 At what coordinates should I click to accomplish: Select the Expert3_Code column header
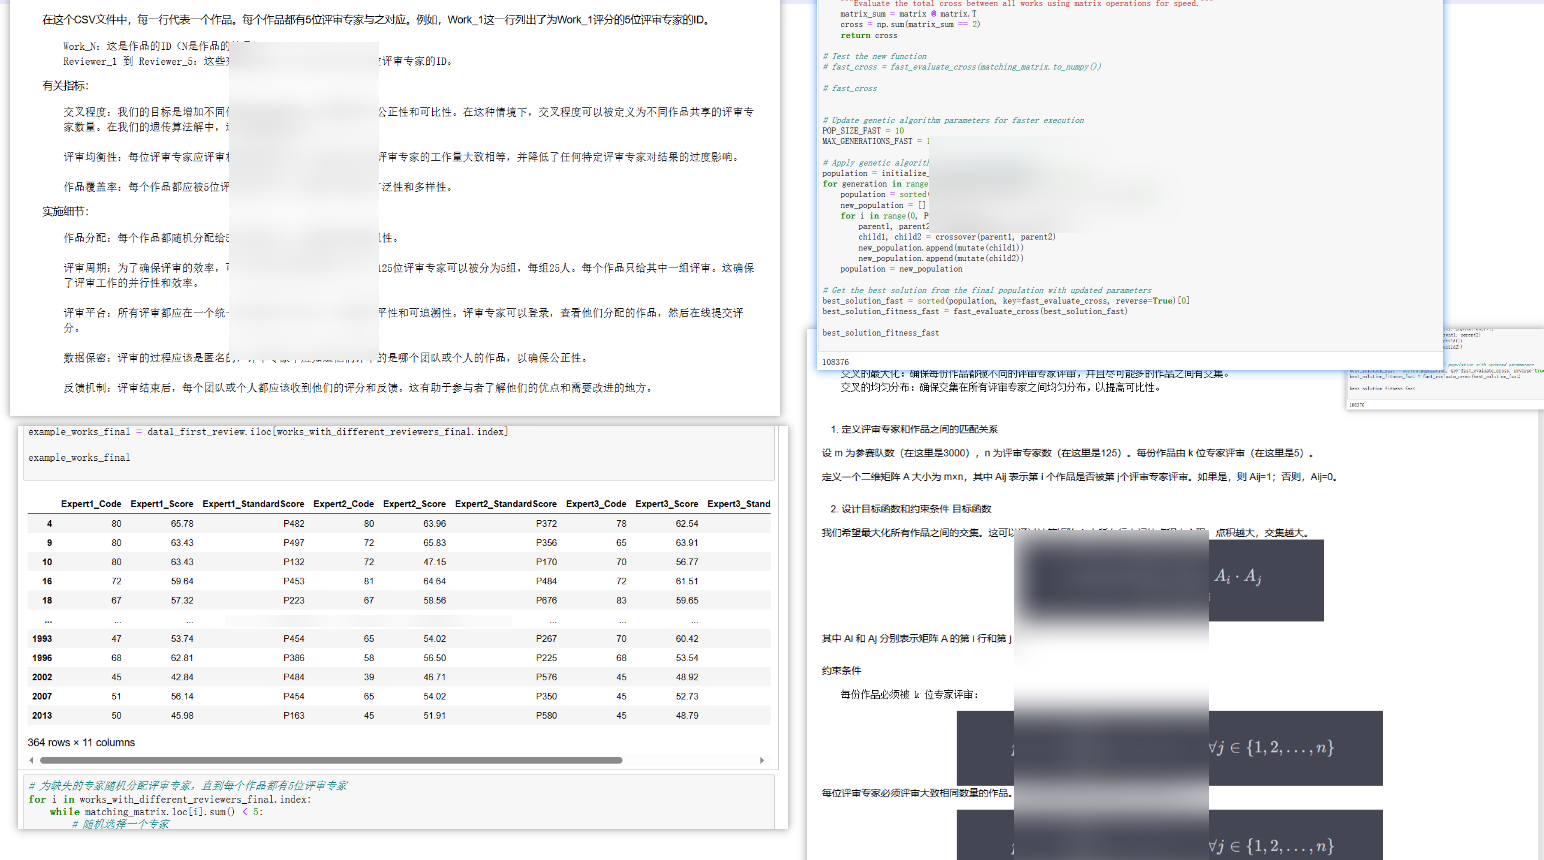tap(596, 504)
